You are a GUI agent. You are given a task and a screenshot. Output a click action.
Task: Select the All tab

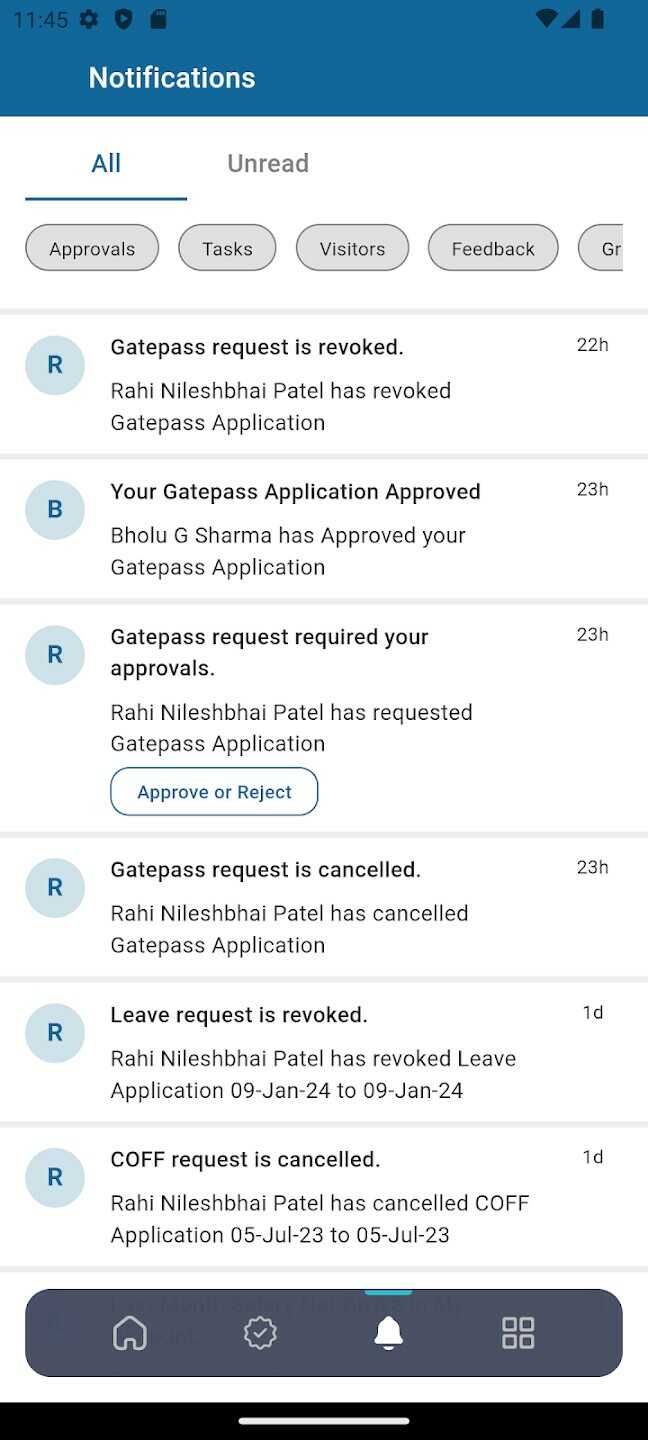tap(106, 163)
